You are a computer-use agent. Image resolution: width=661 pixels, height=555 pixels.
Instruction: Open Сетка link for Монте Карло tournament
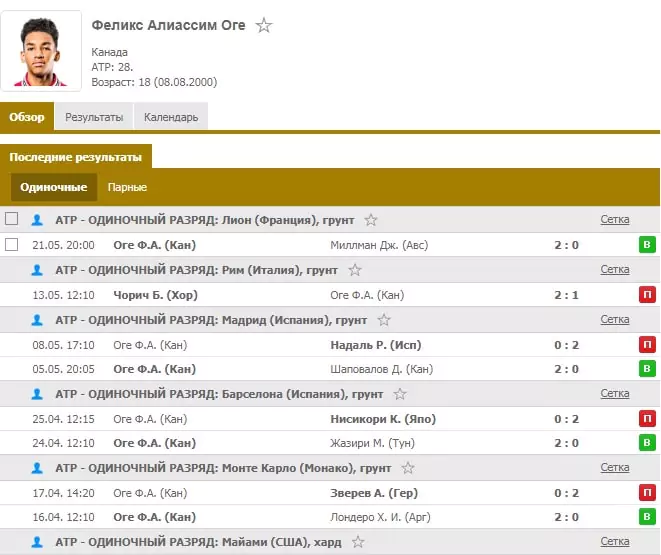615,467
